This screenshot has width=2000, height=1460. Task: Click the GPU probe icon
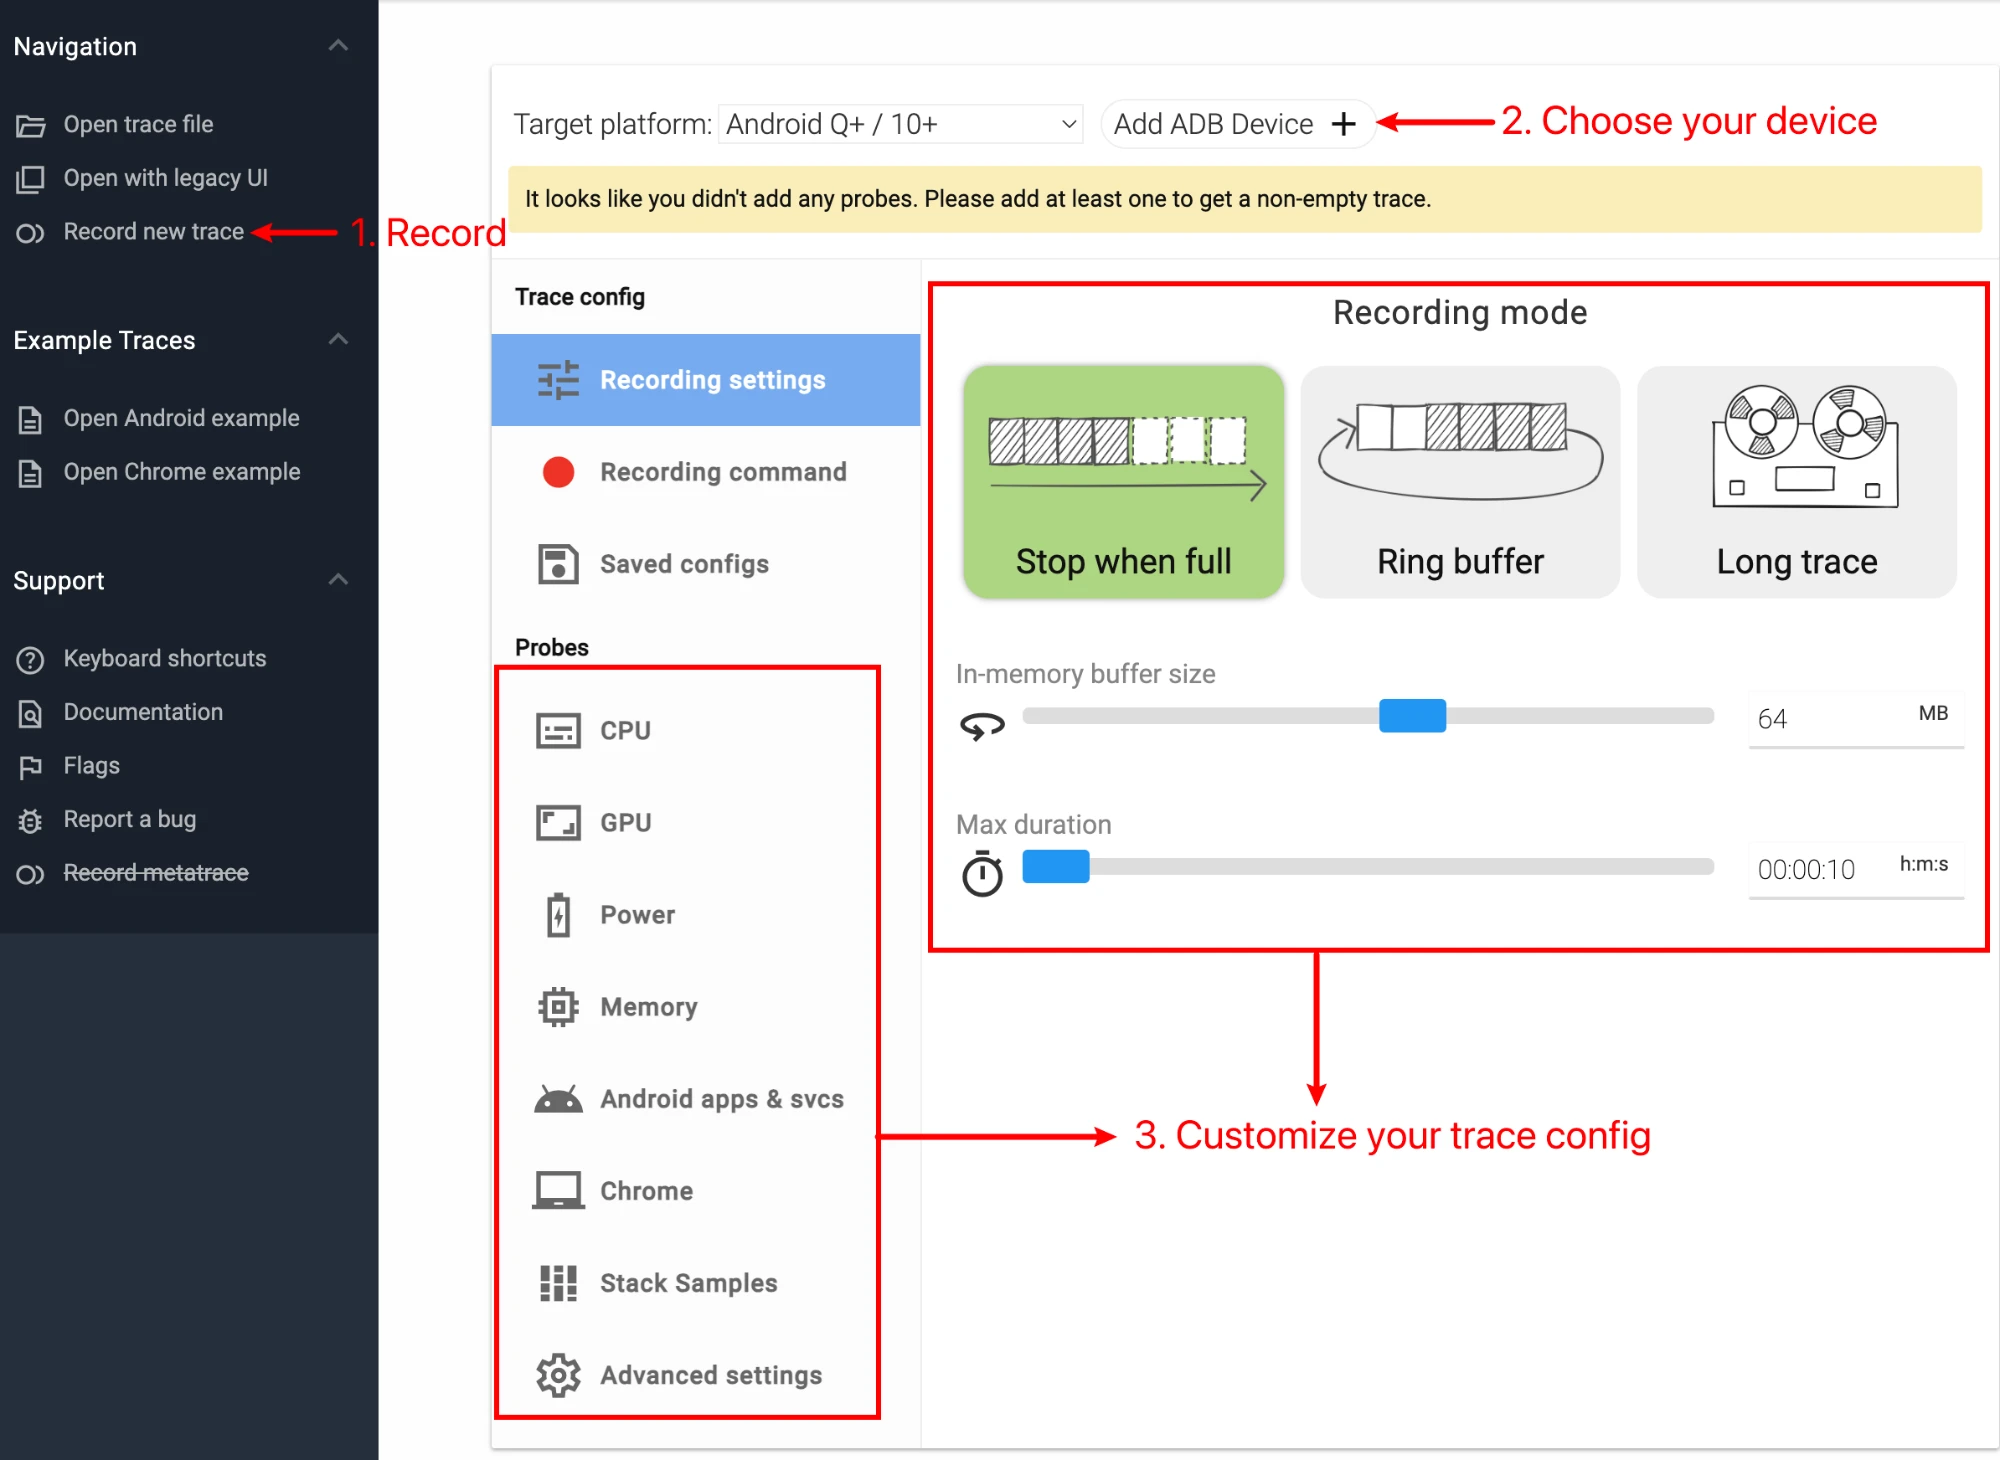(558, 823)
